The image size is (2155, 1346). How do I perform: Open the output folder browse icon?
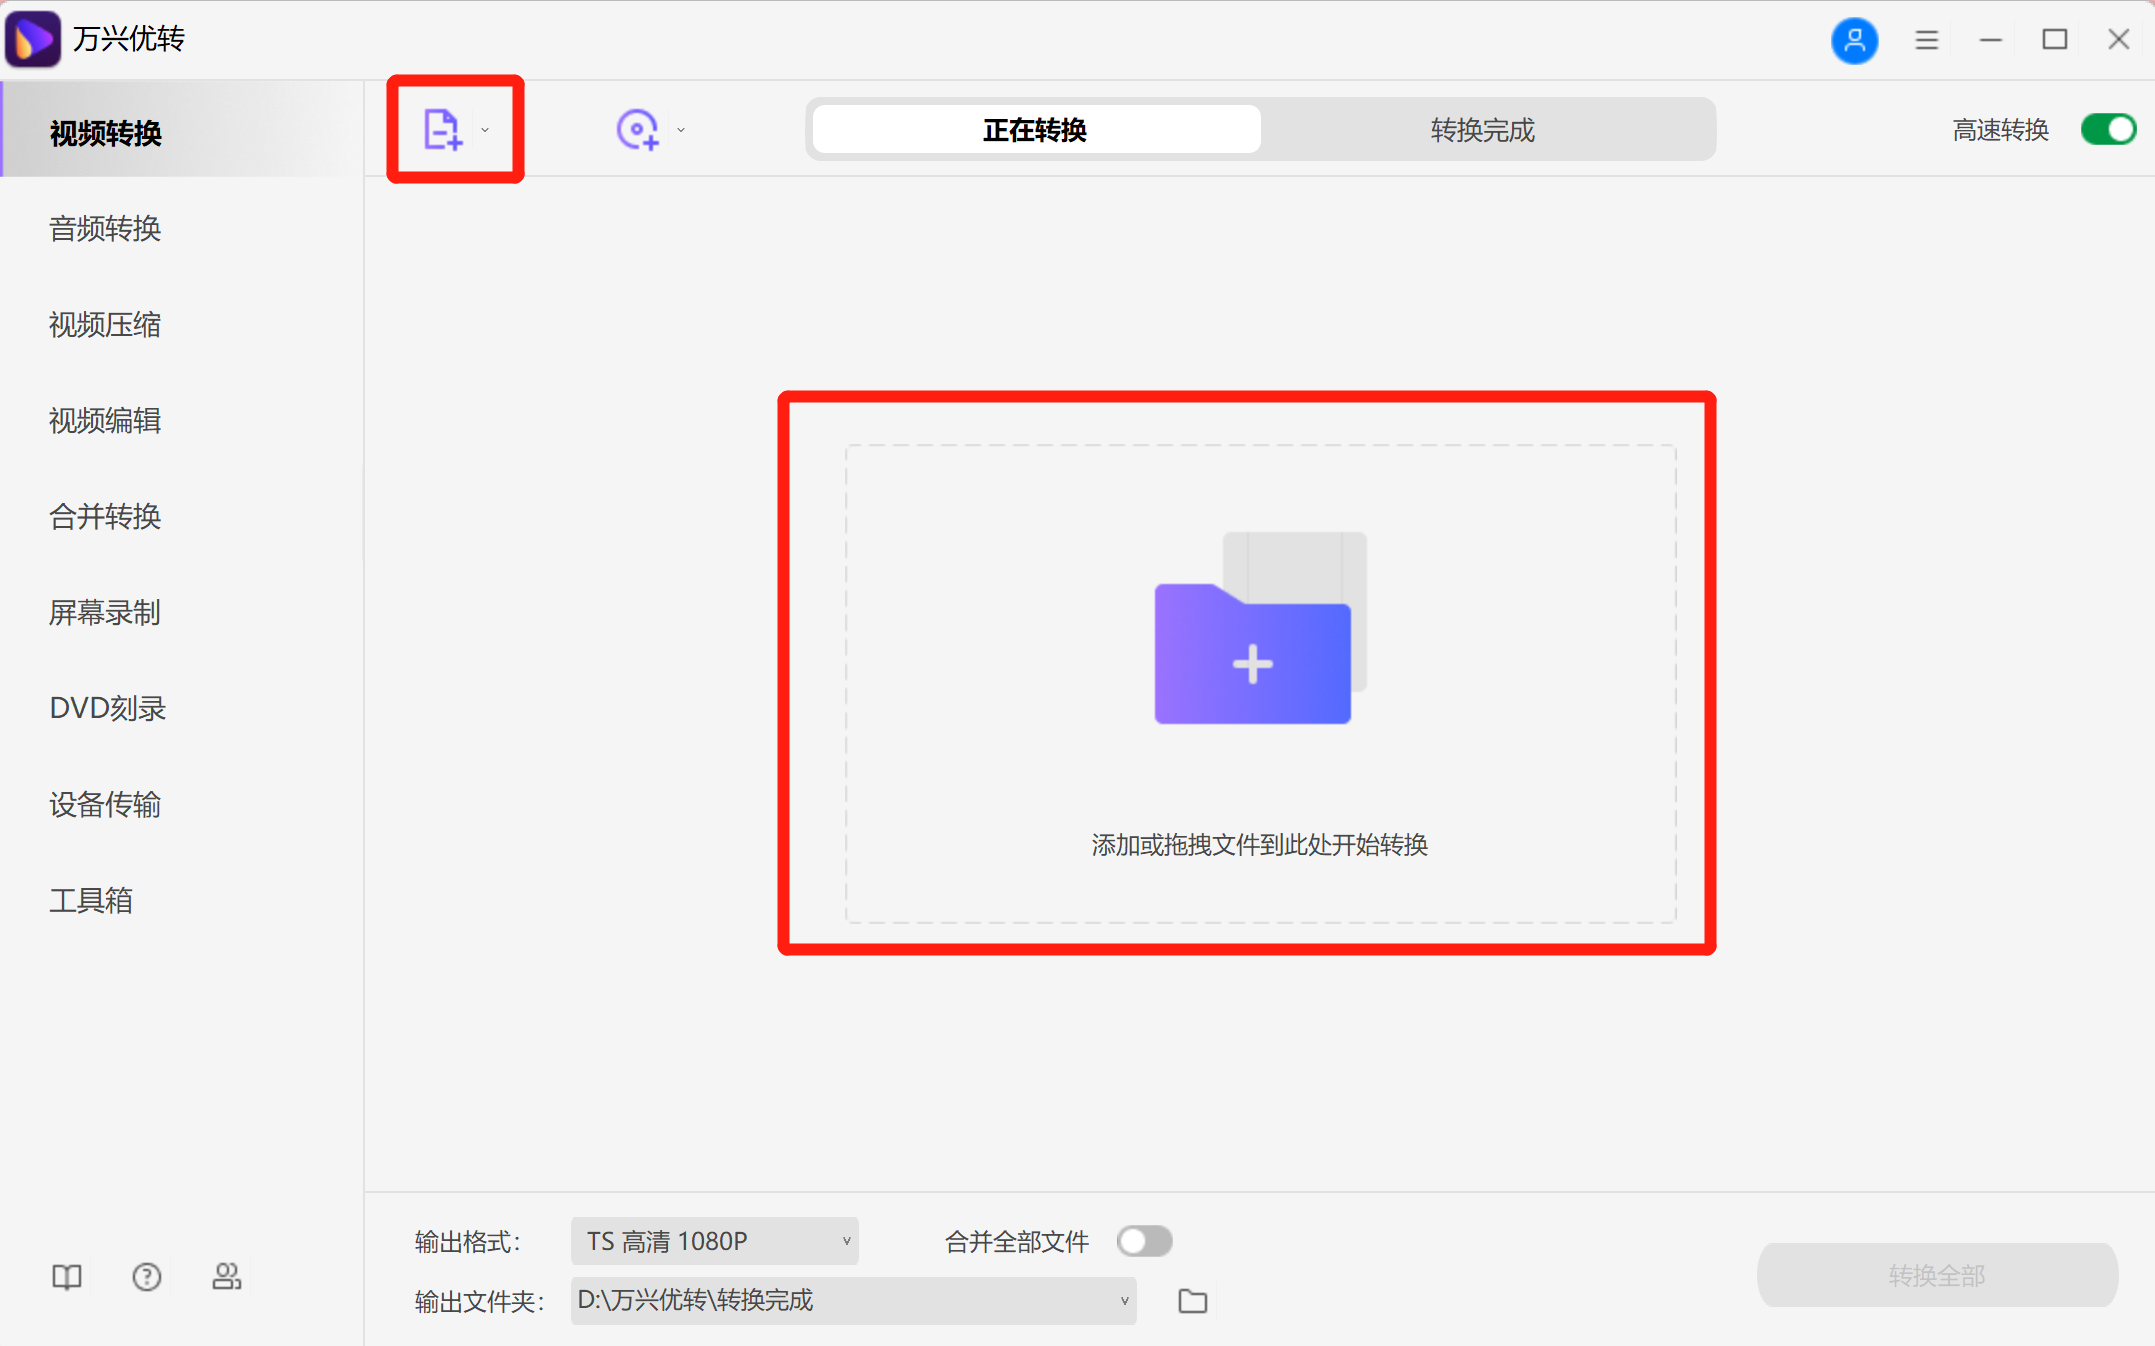1192,1300
